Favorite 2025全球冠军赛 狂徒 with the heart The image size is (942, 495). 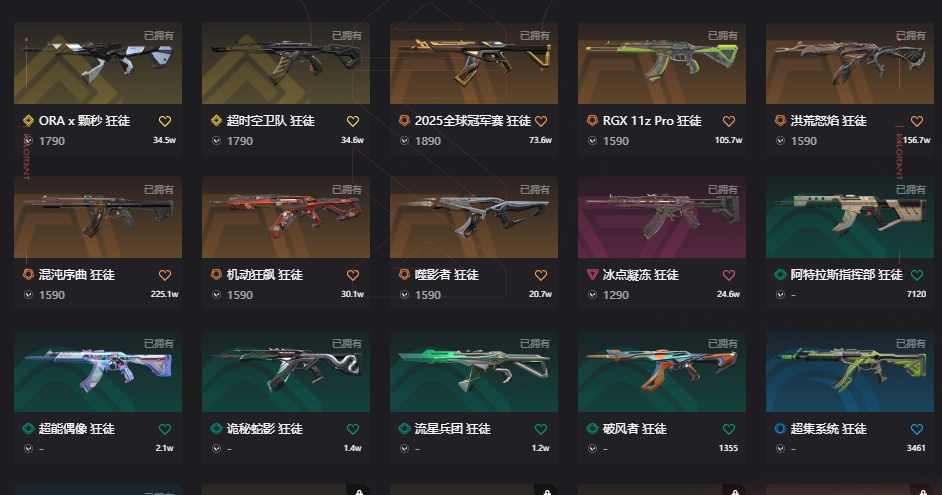(541, 121)
